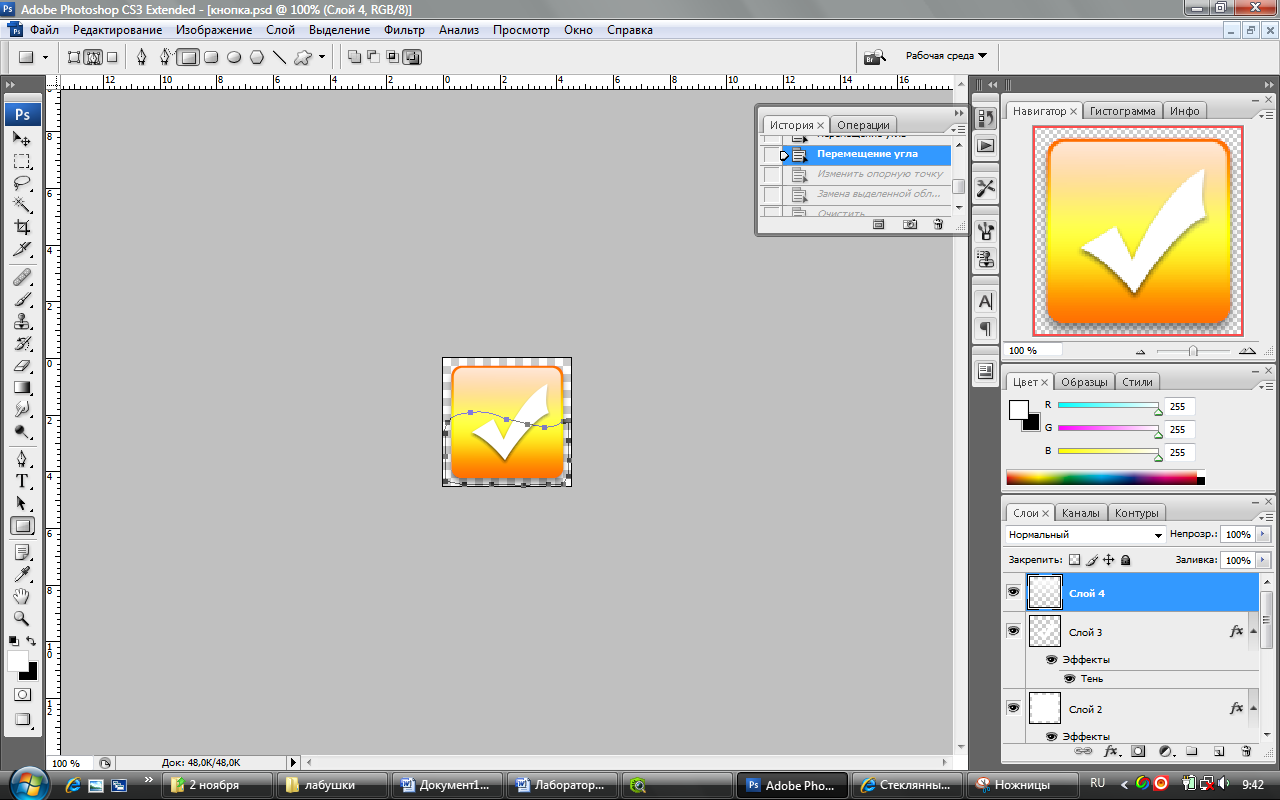Click foreground color swatch in Color panel

click(x=1018, y=410)
